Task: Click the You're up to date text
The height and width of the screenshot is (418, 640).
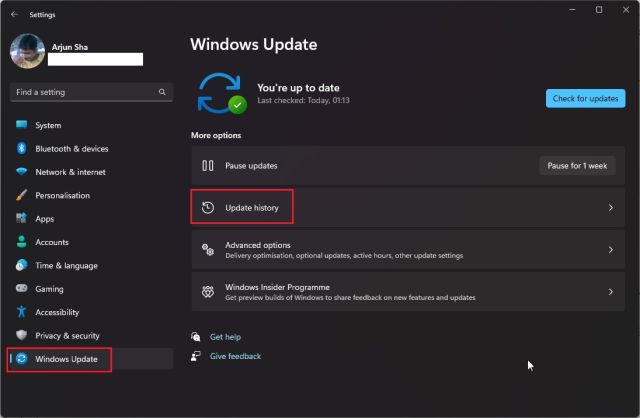Action: coord(298,88)
